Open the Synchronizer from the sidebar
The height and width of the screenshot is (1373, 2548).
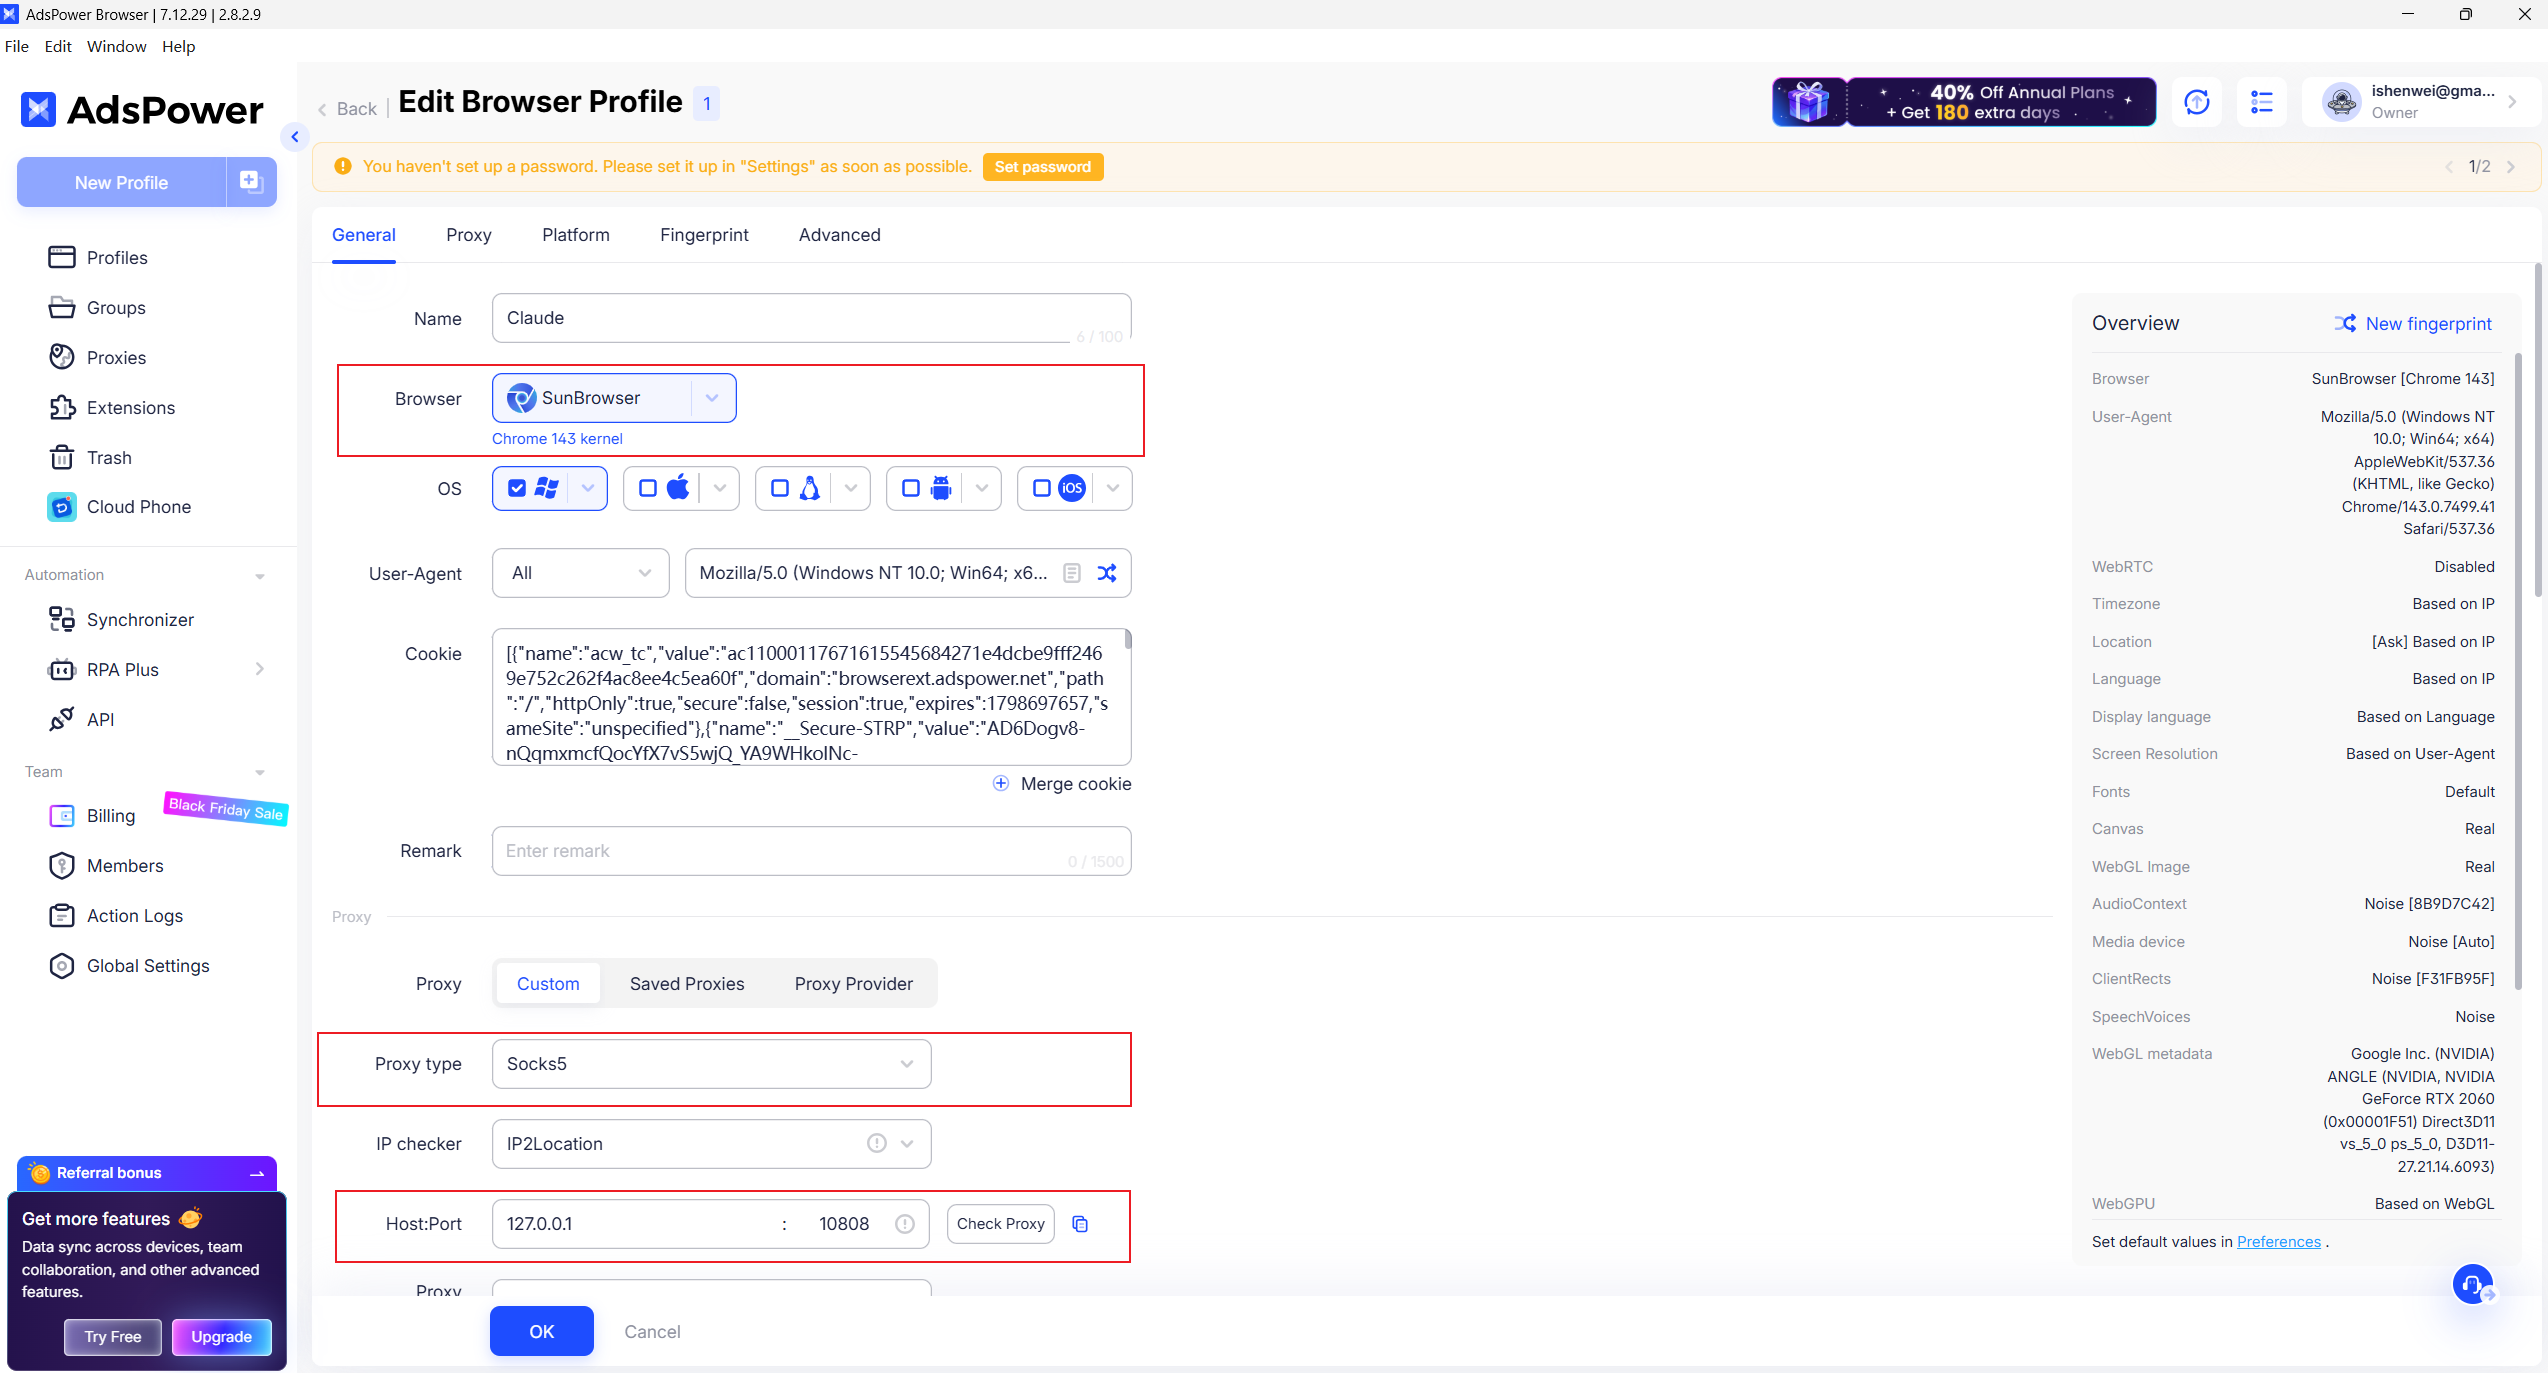pos(140,620)
